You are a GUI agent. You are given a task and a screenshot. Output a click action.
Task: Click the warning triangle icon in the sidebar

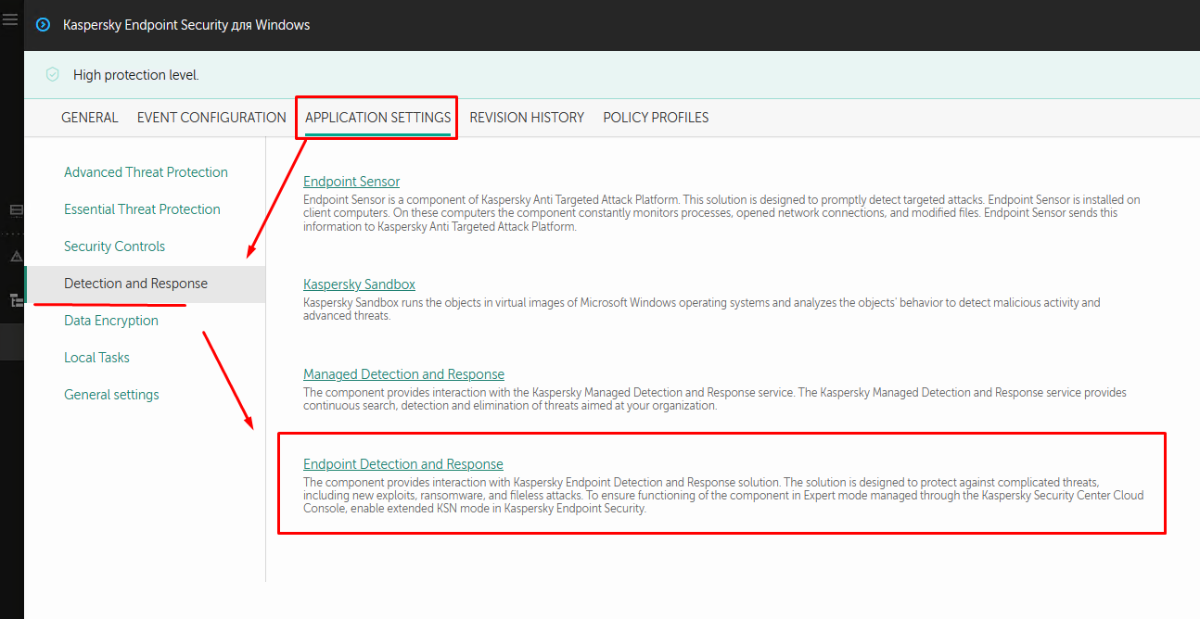pyautogui.click(x=15, y=257)
